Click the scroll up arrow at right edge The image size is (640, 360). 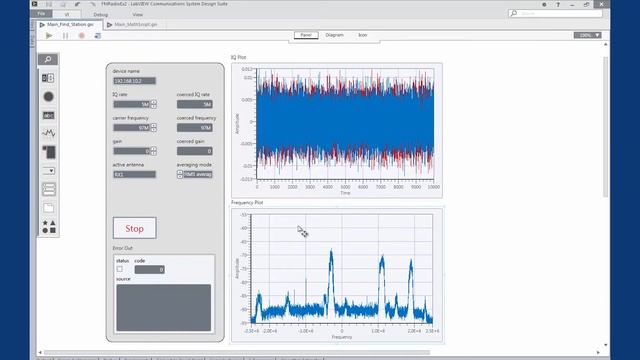(606, 44)
